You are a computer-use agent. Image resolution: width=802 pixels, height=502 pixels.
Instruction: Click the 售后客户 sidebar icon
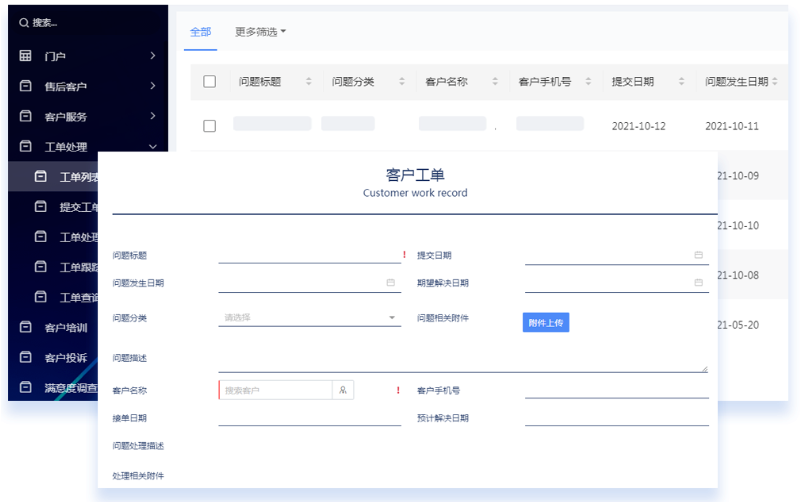click(x=25, y=85)
